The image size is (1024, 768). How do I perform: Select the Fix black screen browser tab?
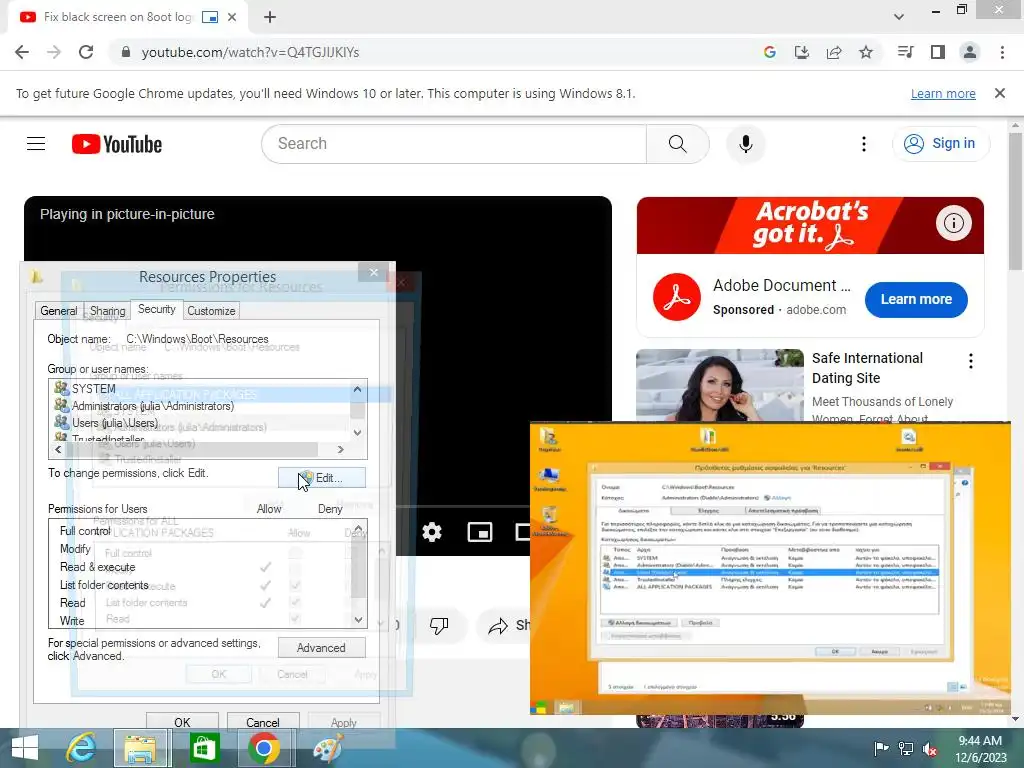pos(117,17)
